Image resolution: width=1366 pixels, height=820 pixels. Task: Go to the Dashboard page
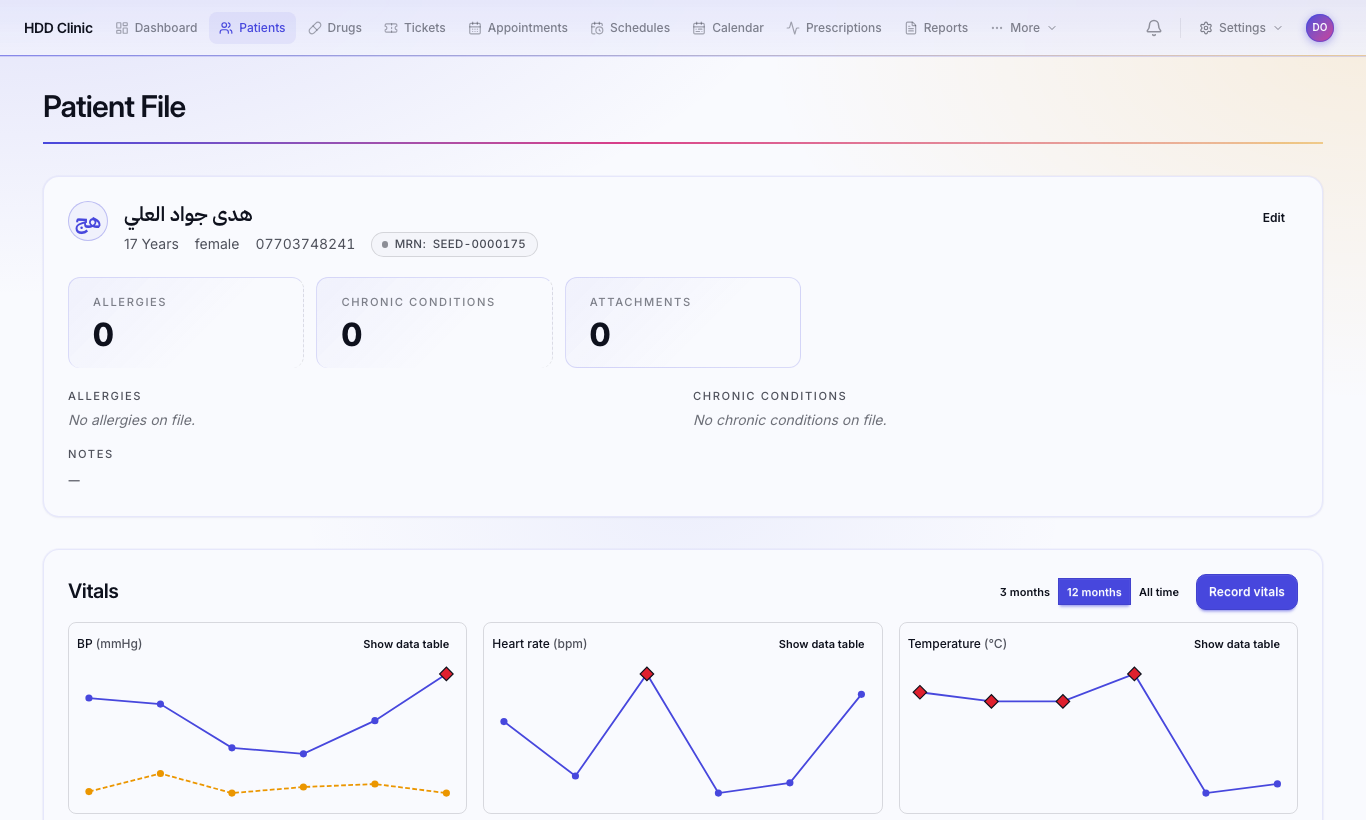(x=156, y=28)
